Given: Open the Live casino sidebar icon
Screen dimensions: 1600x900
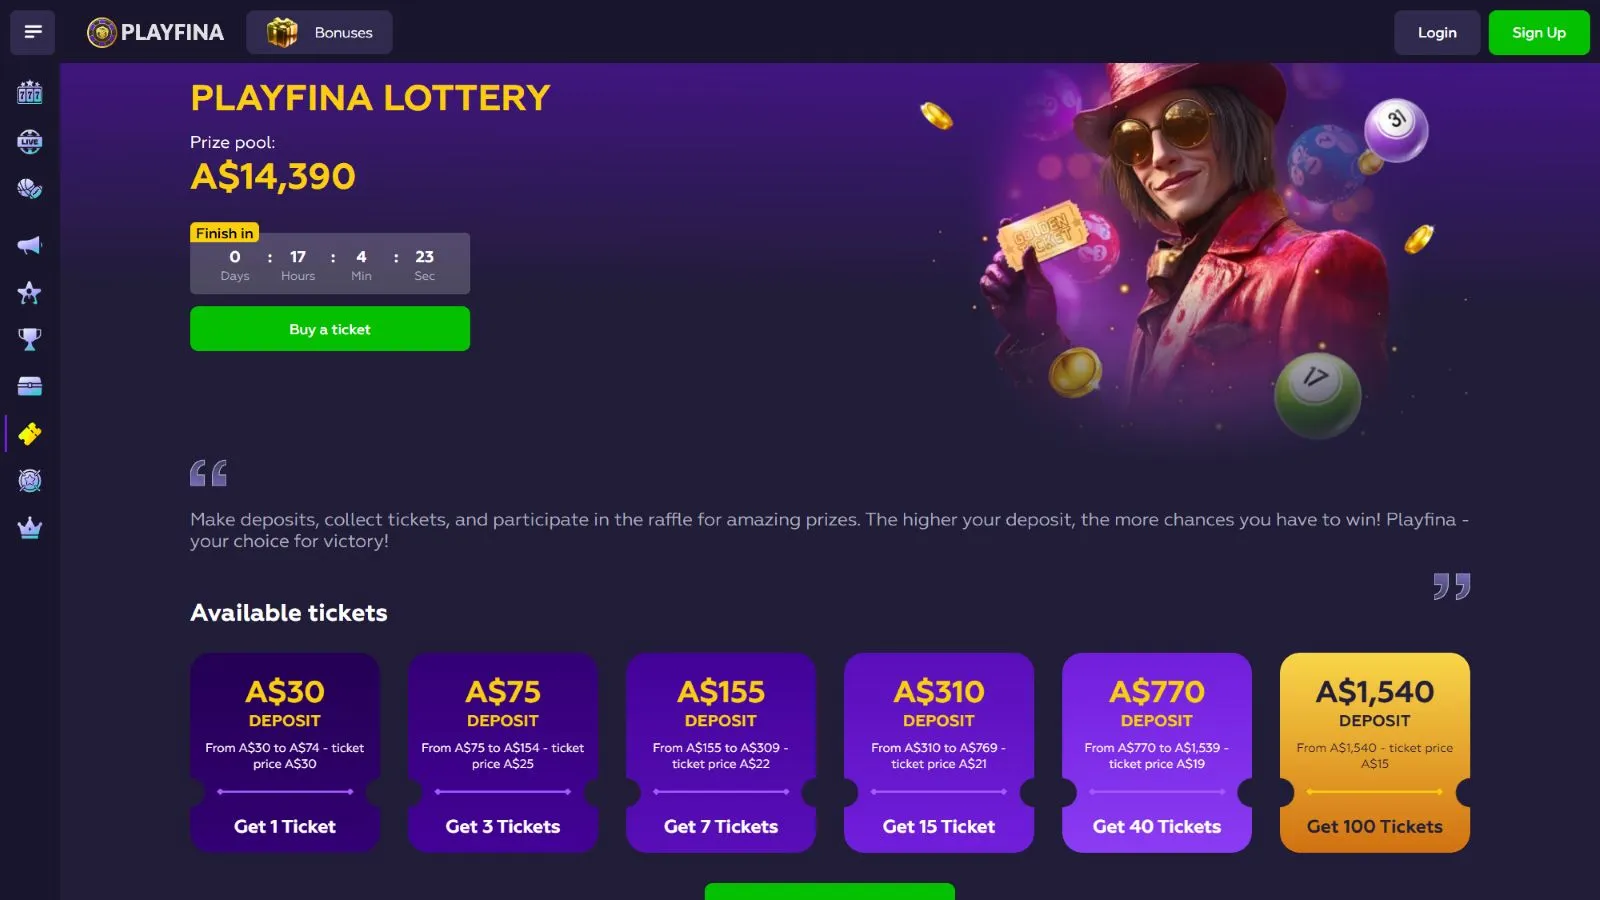Looking at the screenshot, I should (x=30, y=141).
